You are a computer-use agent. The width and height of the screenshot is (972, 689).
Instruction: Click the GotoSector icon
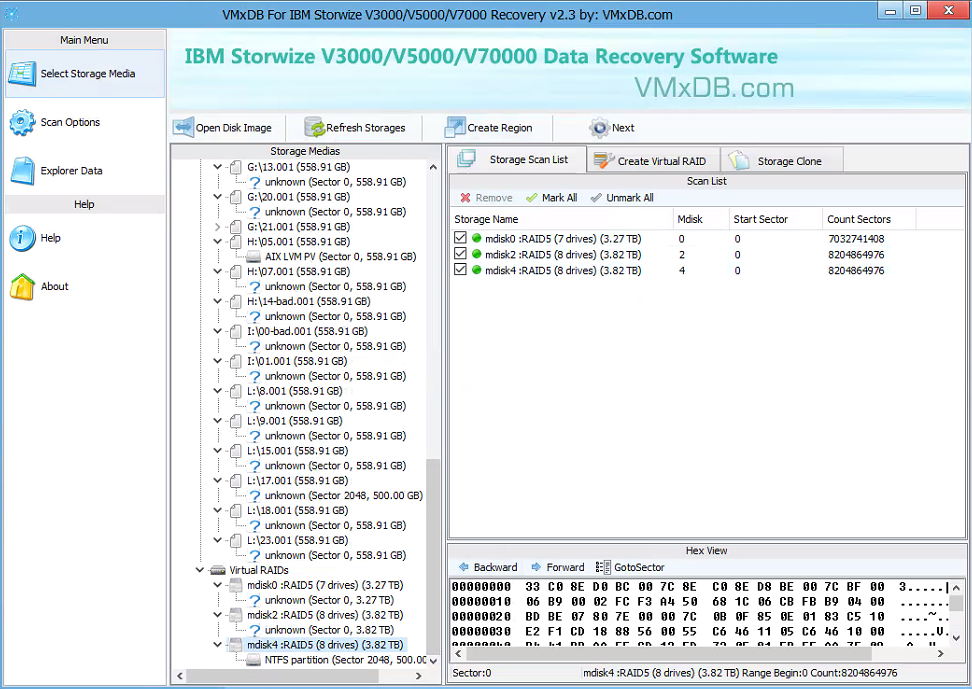tap(603, 567)
